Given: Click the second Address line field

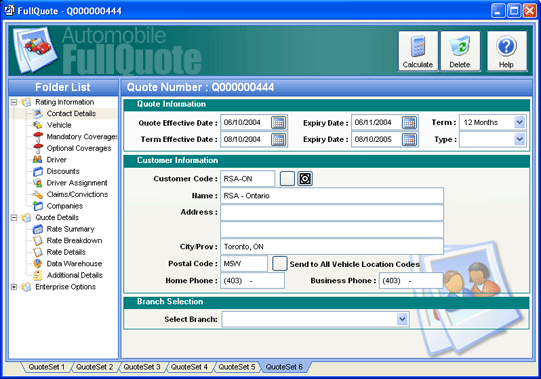Looking at the screenshot, I should point(332,230).
